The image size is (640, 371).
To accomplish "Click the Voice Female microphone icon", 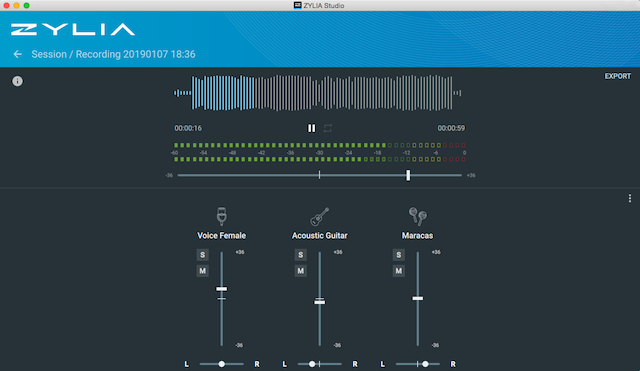I will click(222, 216).
